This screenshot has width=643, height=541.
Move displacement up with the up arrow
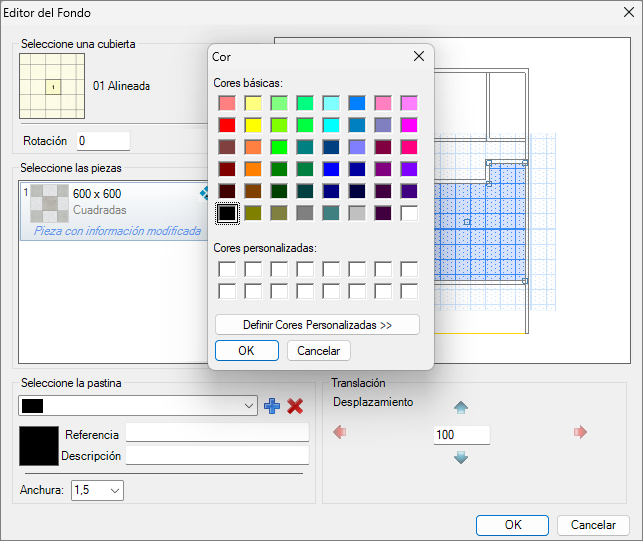(461, 407)
